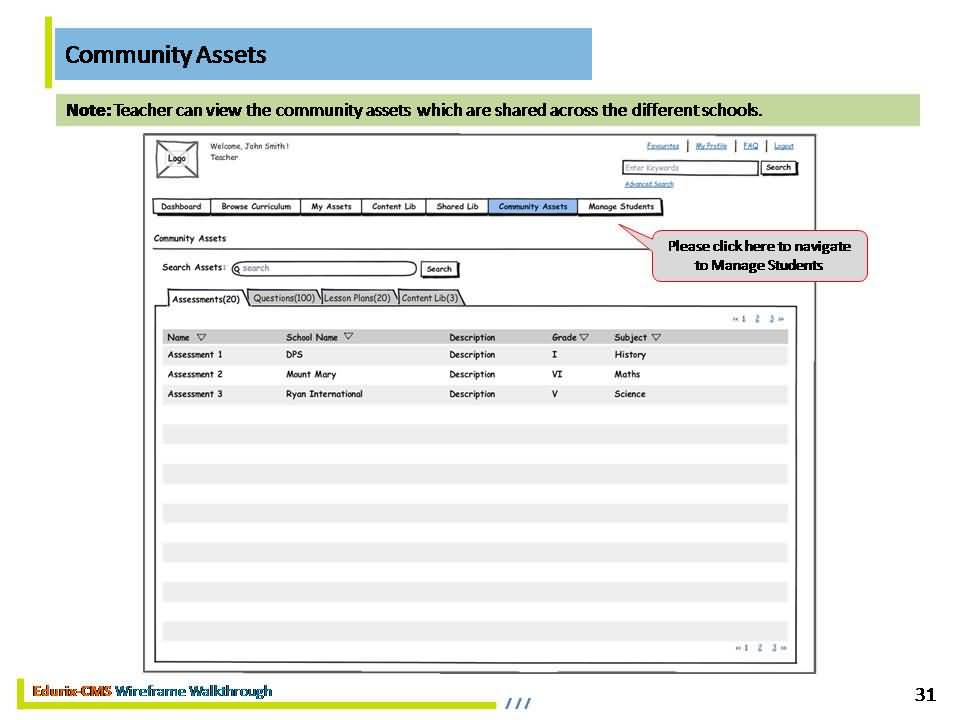Open the Lesson Plans(20) tab
960x720 pixels.
(357, 298)
